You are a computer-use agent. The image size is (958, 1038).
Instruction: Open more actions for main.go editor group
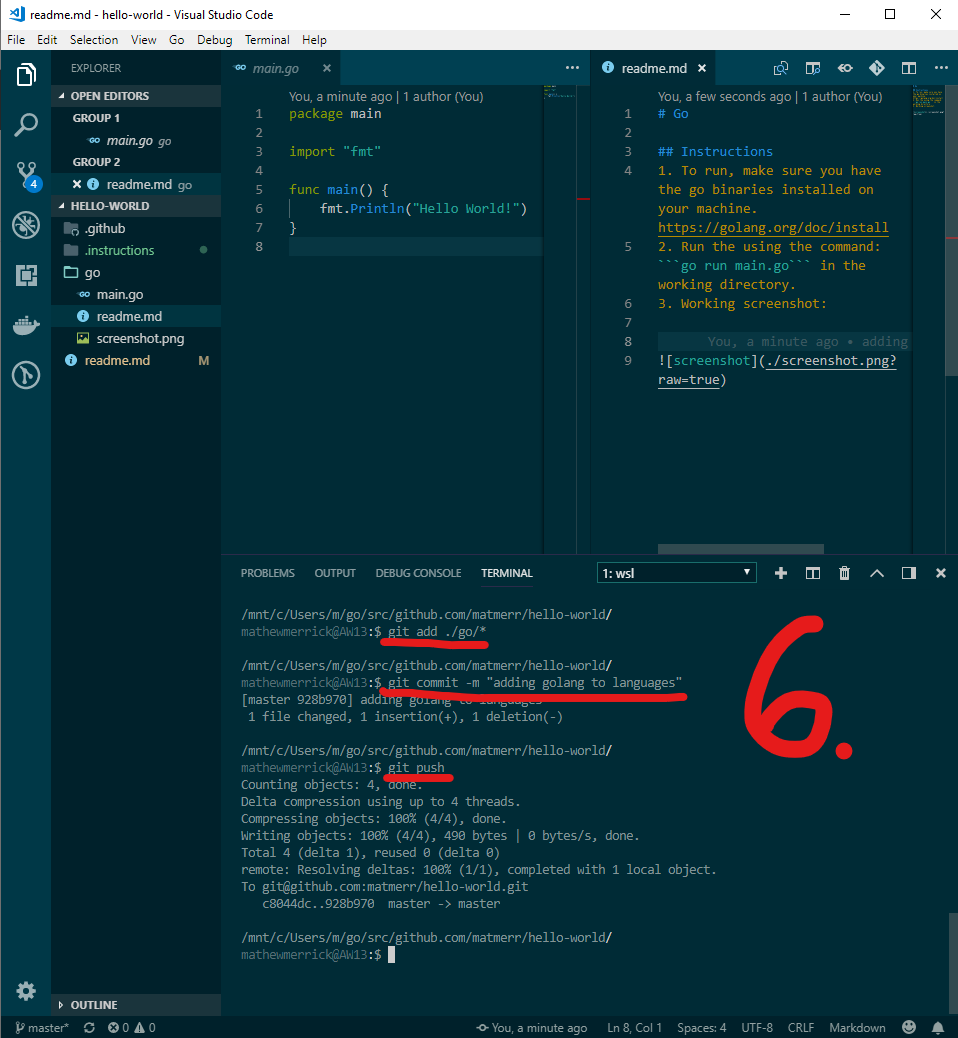point(572,68)
